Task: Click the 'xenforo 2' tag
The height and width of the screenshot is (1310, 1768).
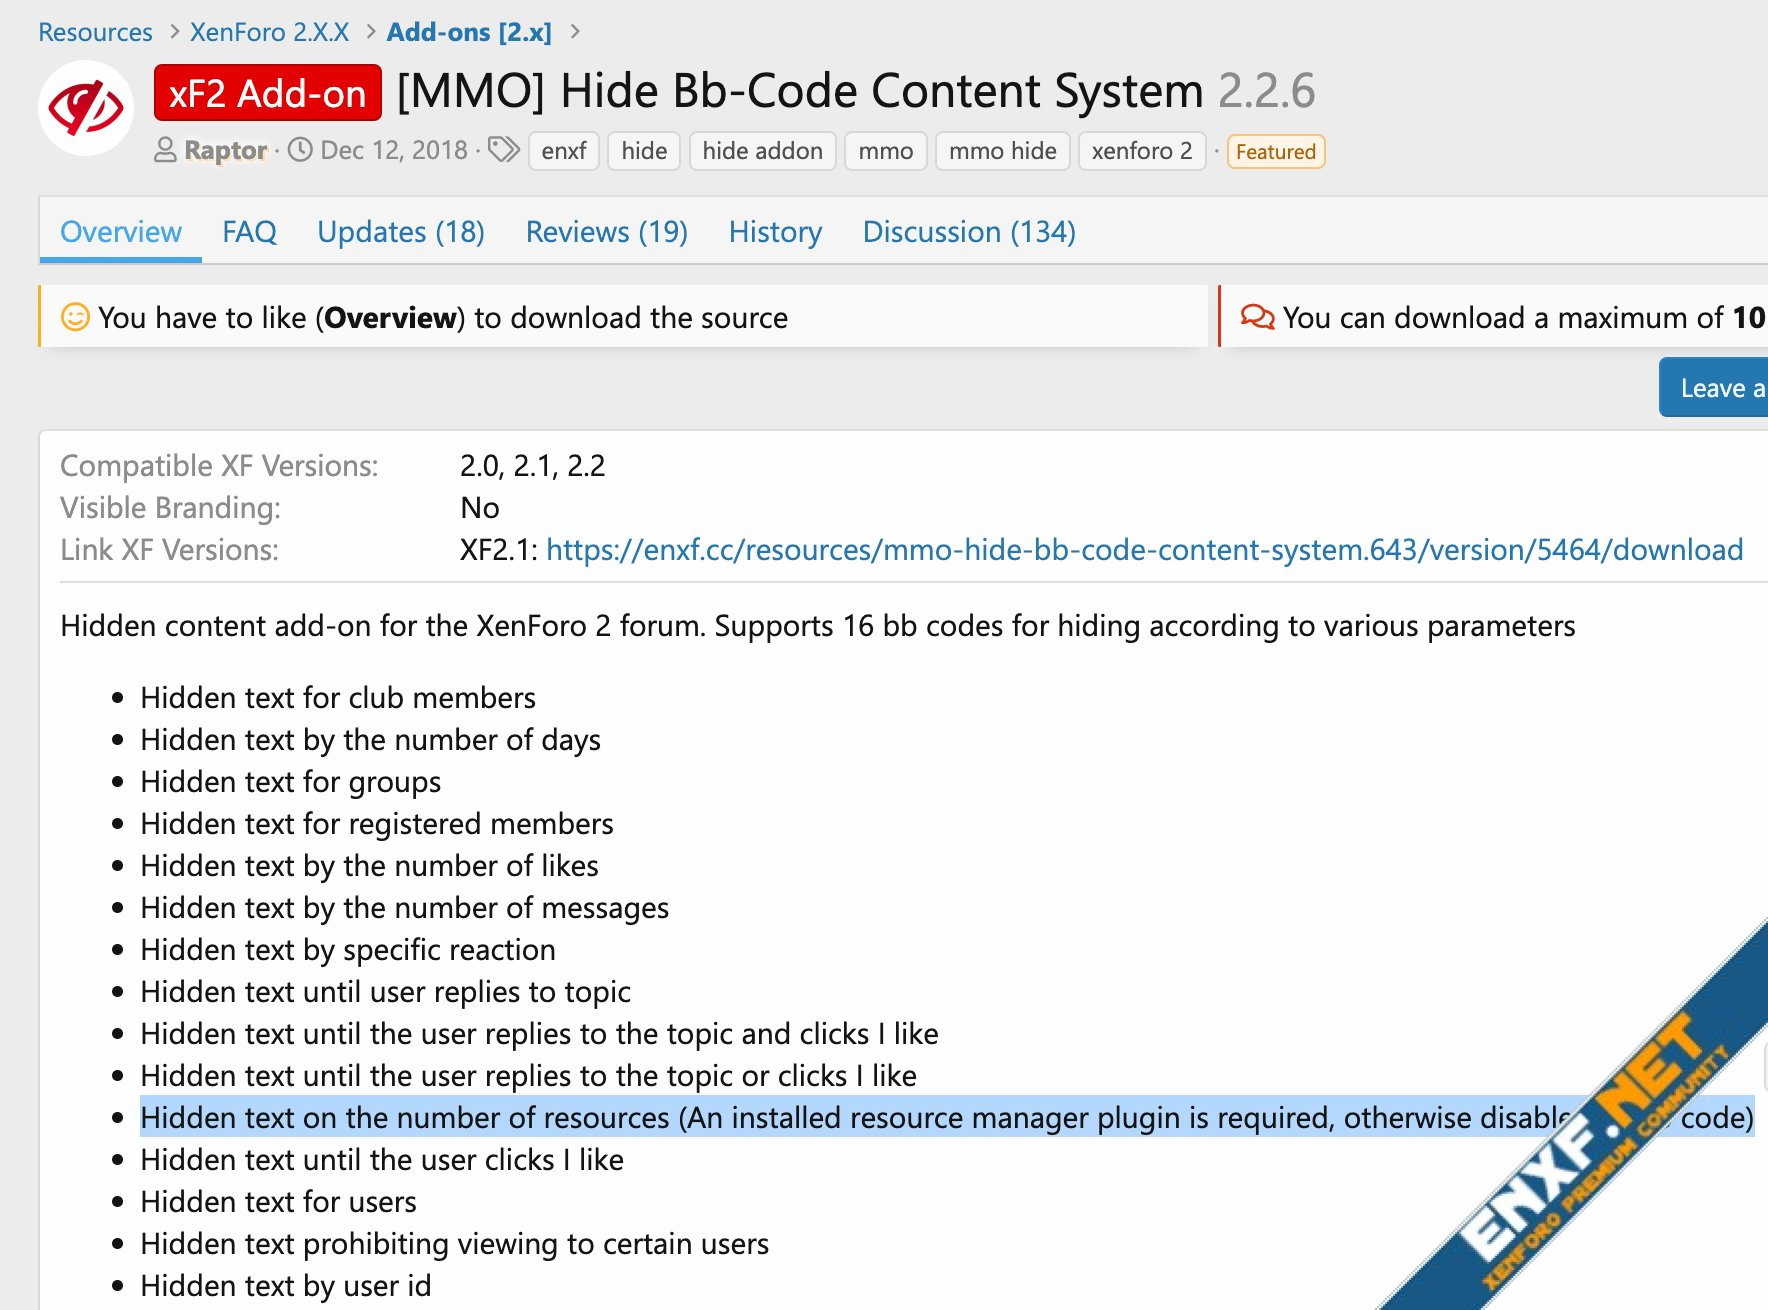Action: [1141, 151]
